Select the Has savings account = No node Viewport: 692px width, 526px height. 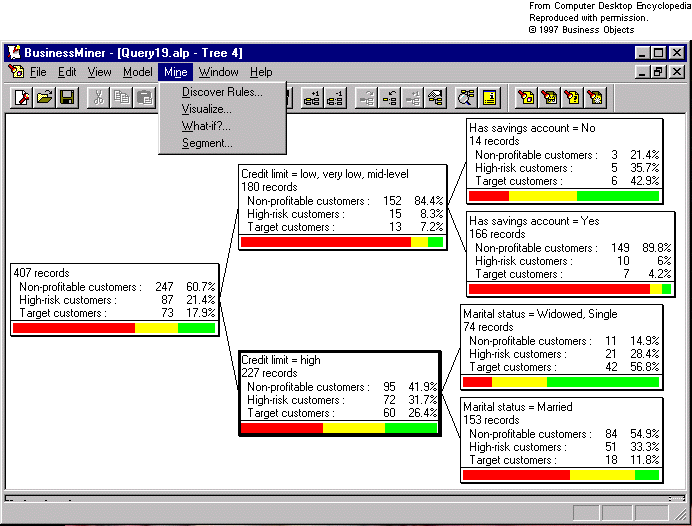coord(564,161)
